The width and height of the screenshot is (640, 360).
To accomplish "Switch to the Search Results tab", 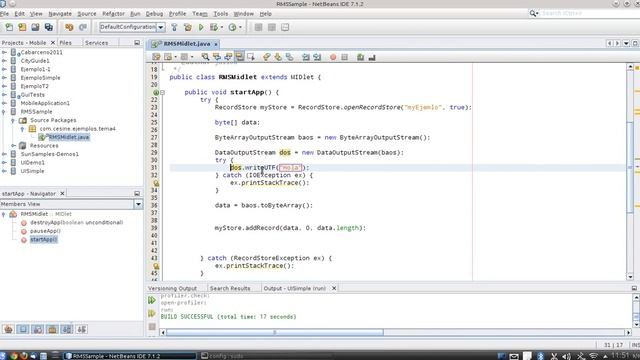I will click(230, 288).
